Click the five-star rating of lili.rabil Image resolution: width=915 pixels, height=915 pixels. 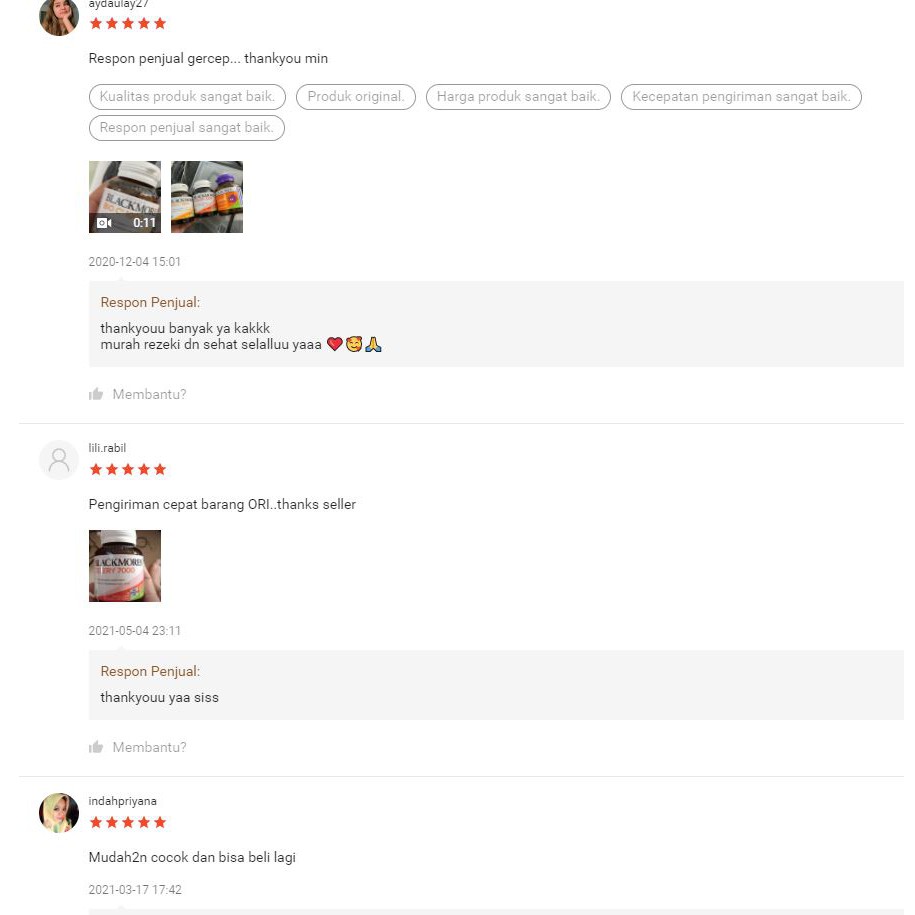point(128,470)
